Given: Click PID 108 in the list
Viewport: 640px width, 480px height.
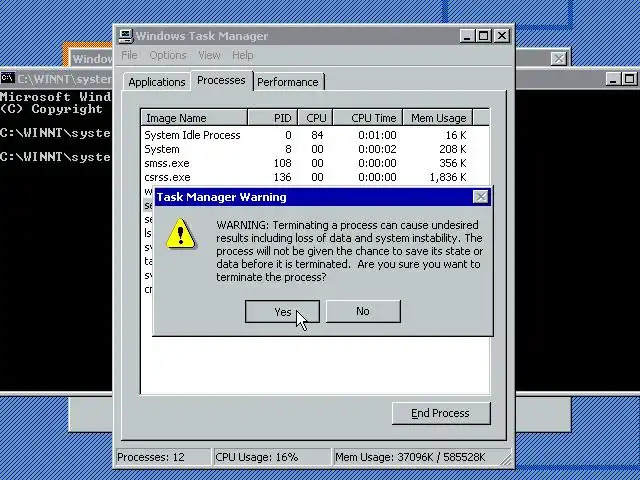Looking at the screenshot, I should point(282,163).
